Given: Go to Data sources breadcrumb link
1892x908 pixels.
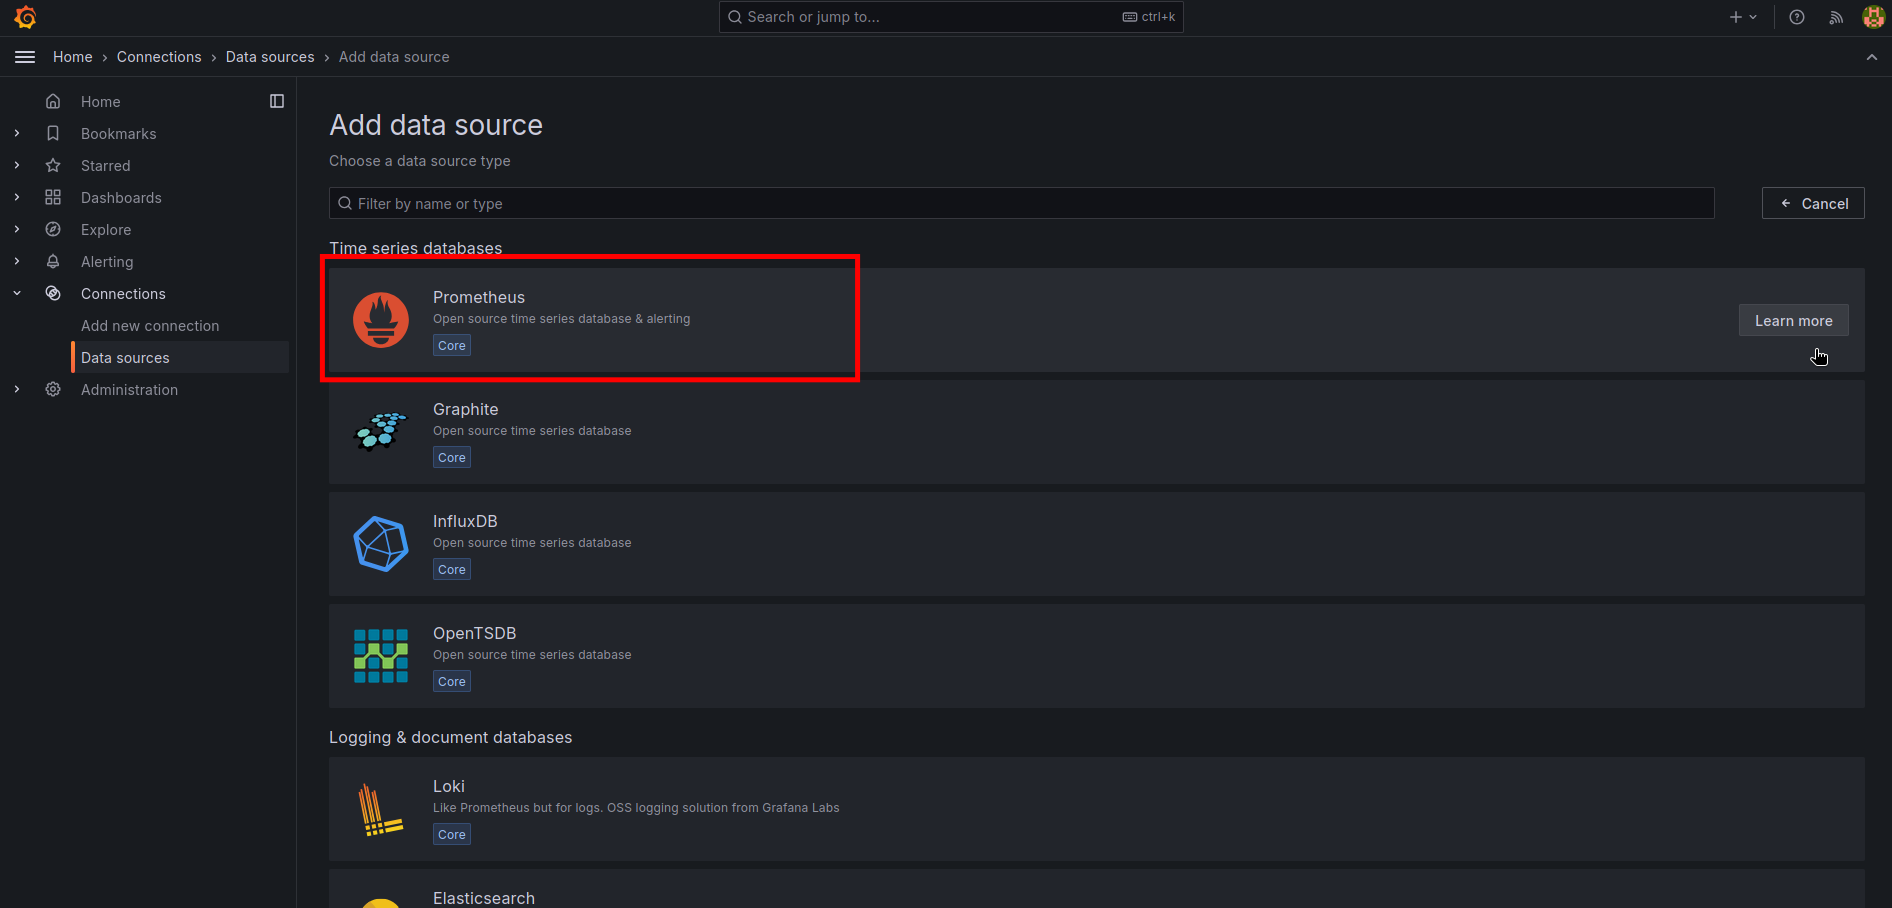Looking at the screenshot, I should 270,57.
